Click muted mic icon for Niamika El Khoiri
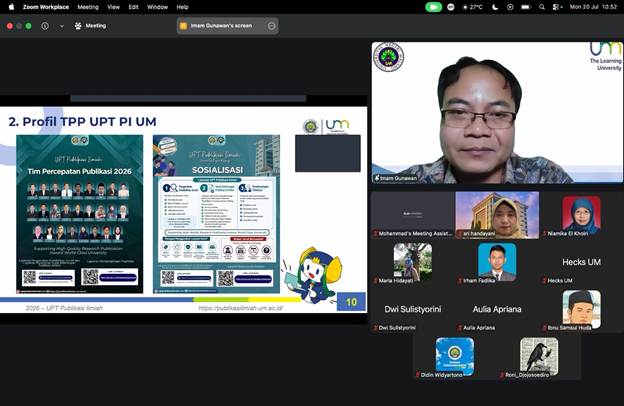 [544, 234]
